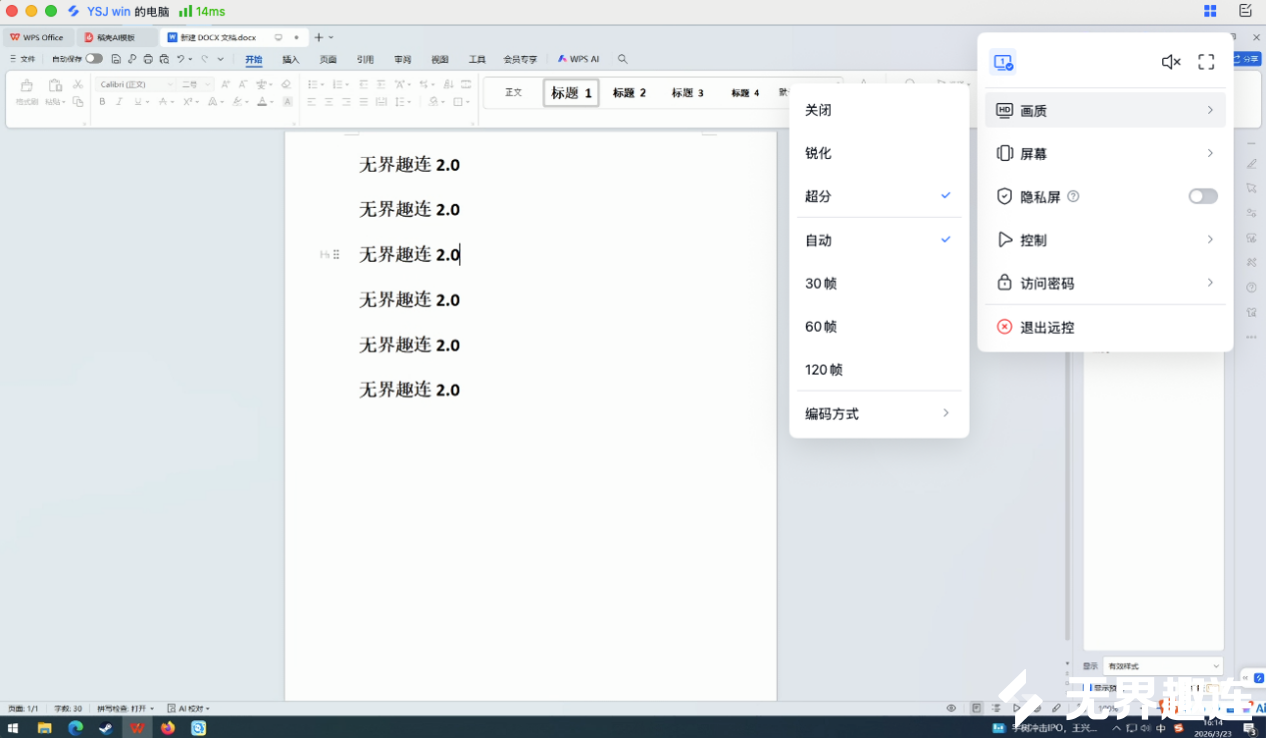Image resolution: width=1266 pixels, height=738 pixels.
Task: Open the Calibri font name dropdown
Action: click(137, 85)
